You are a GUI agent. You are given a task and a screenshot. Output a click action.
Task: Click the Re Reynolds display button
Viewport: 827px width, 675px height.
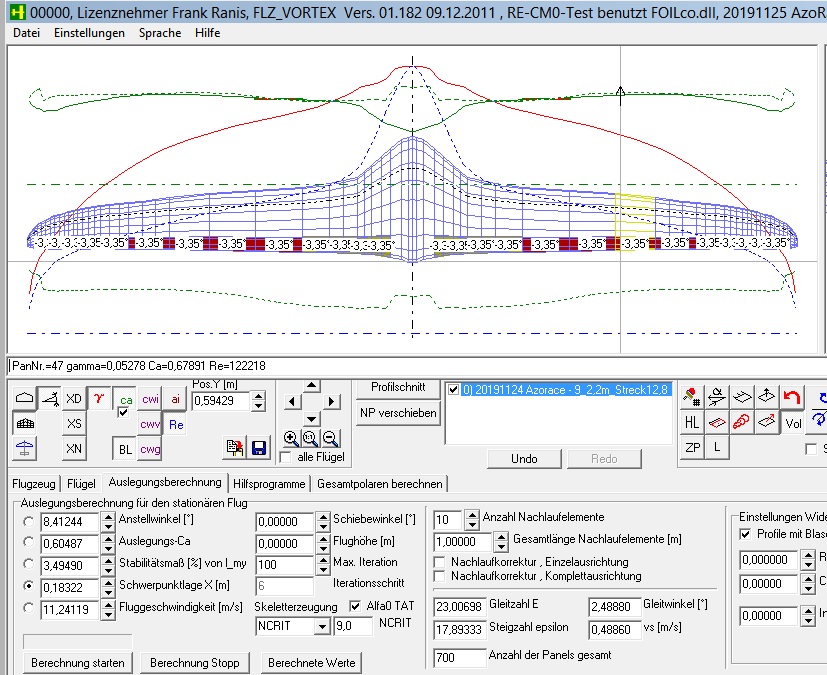click(176, 425)
